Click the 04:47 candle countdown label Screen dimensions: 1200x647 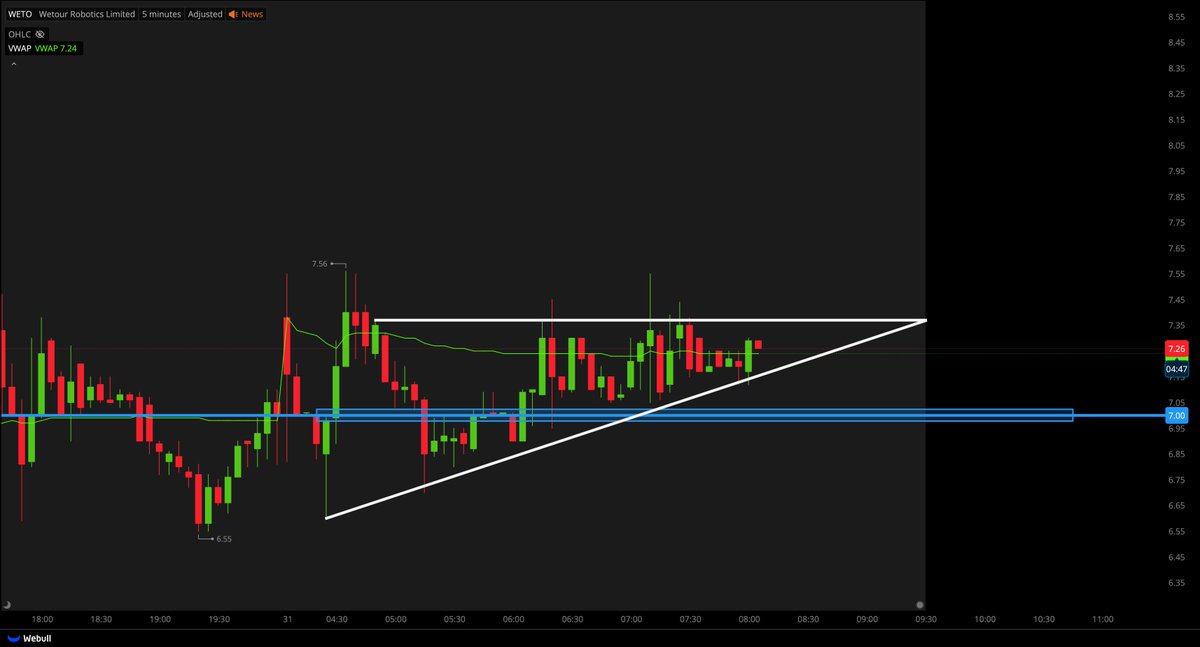pos(1176,369)
